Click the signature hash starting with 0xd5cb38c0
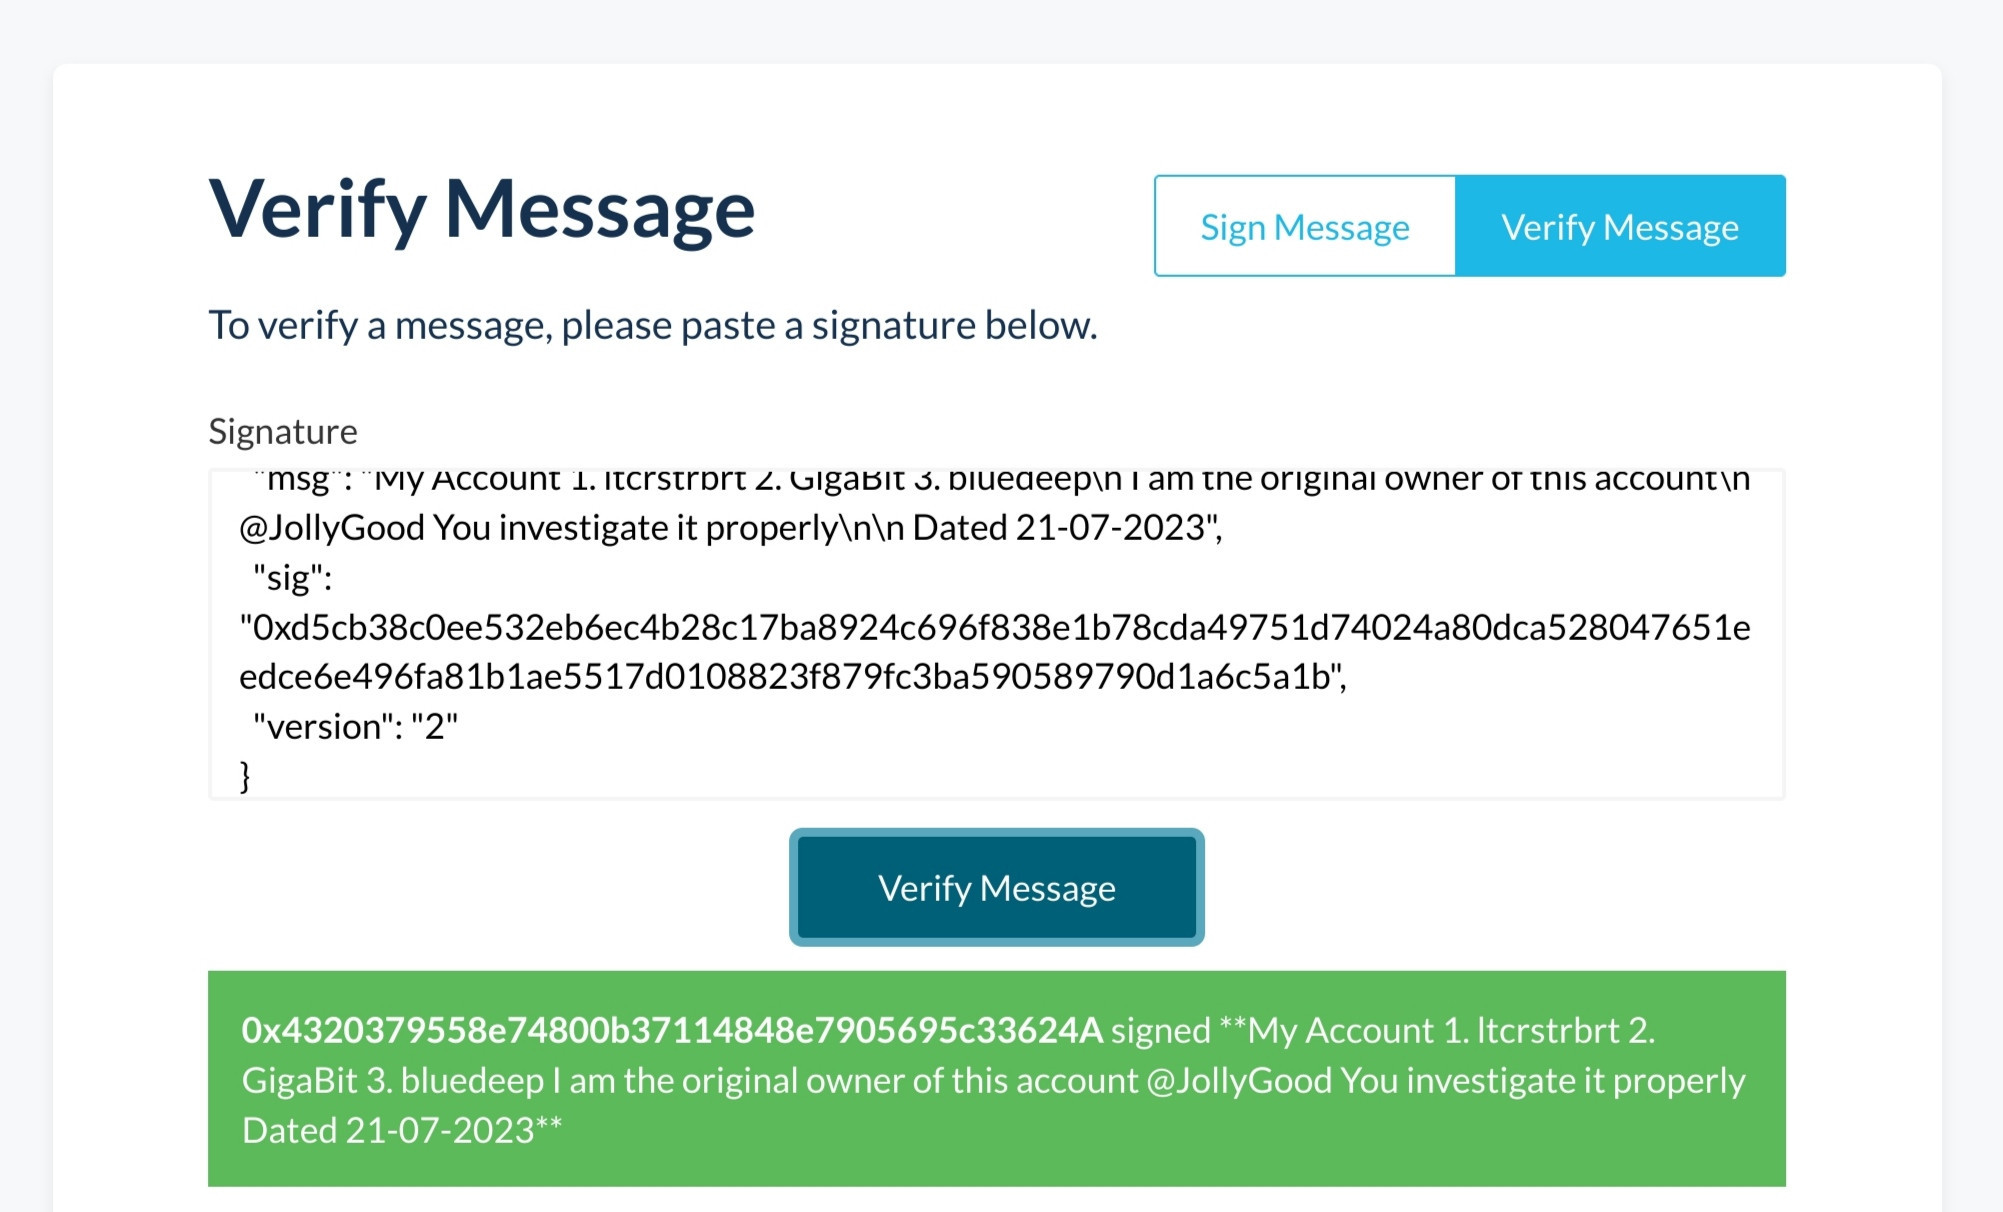The height and width of the screenshot is (1212, 2003). click(995, 627)
